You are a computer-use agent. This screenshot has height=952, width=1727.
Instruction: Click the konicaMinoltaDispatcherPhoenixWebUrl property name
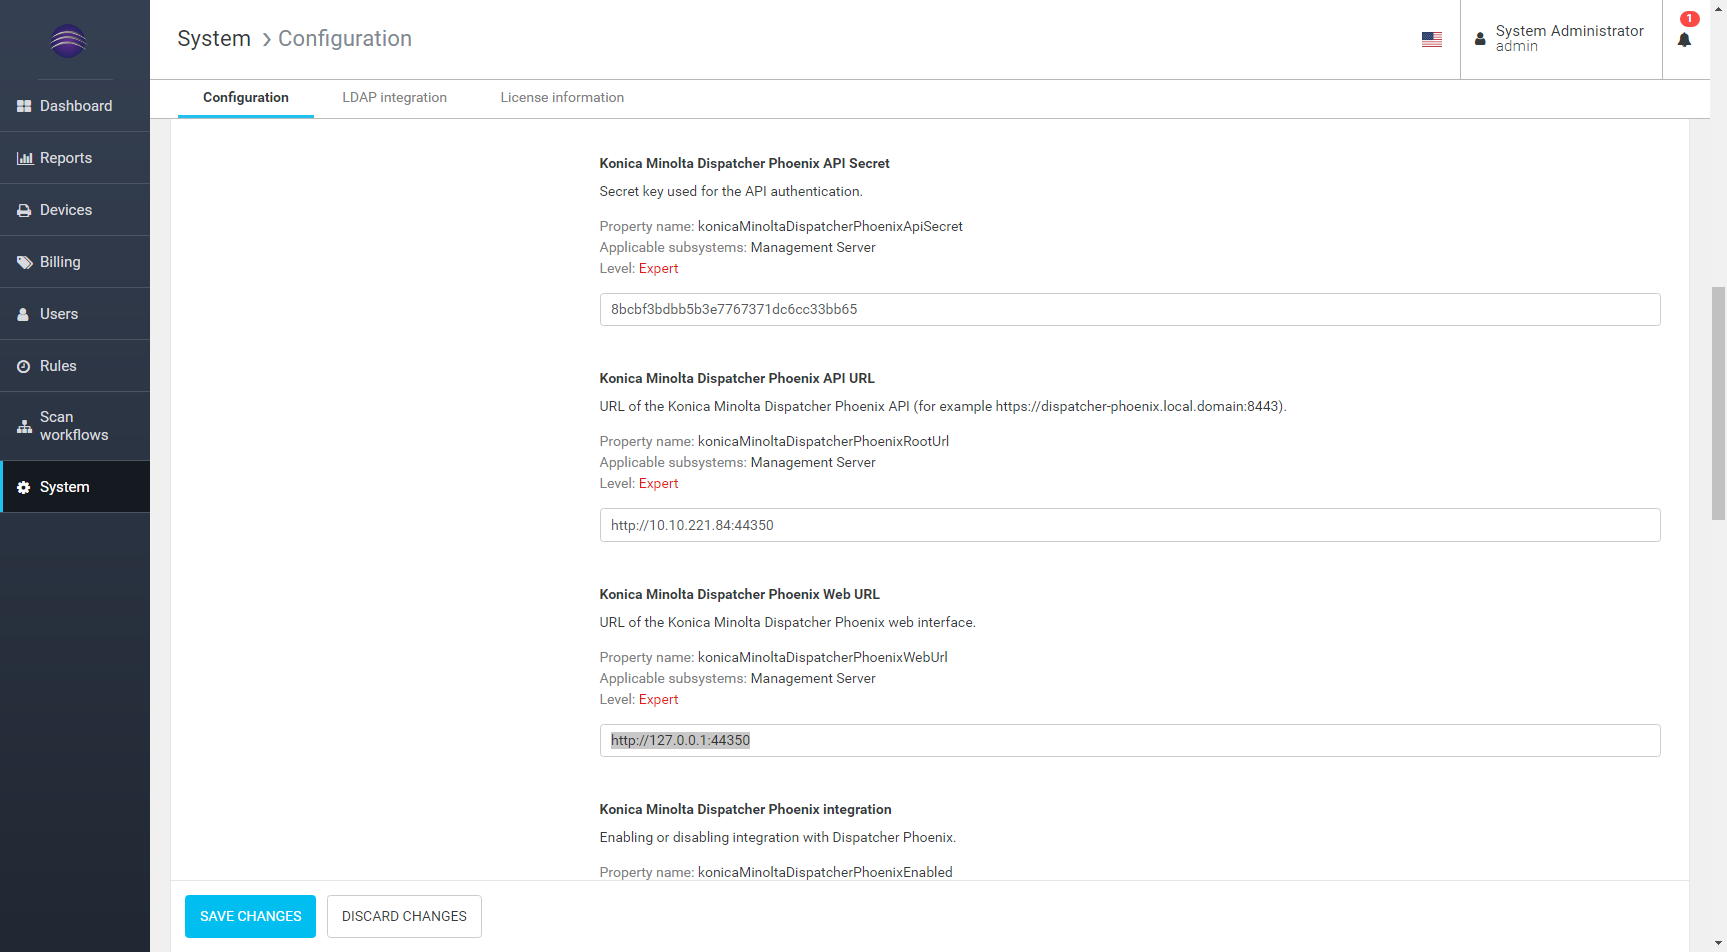pyautogui.click(x=823, y=657)
